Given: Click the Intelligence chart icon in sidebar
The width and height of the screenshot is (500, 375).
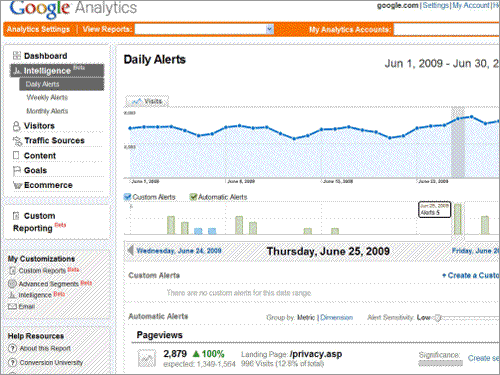Looking at the screenshot, I should [x=17, y=71].
